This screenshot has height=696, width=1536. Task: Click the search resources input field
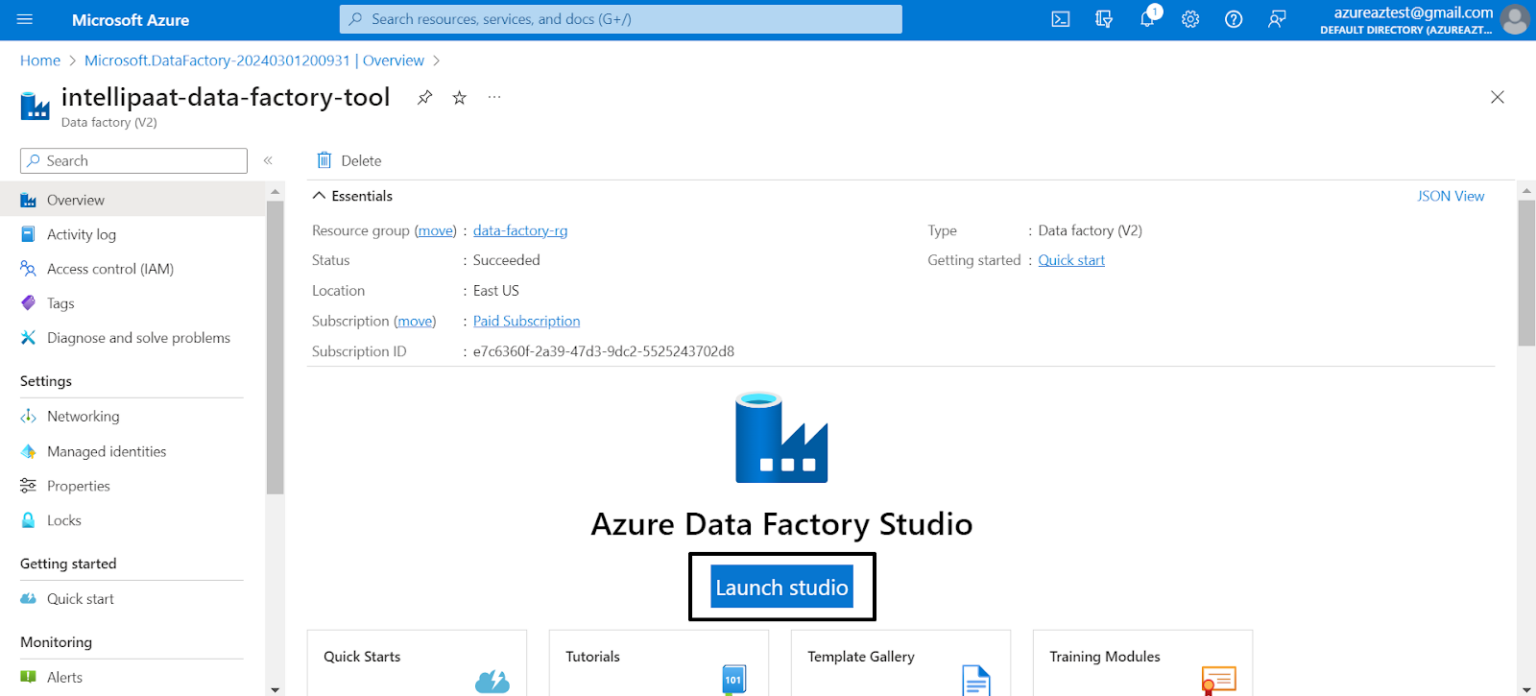[x=620, y=18]
